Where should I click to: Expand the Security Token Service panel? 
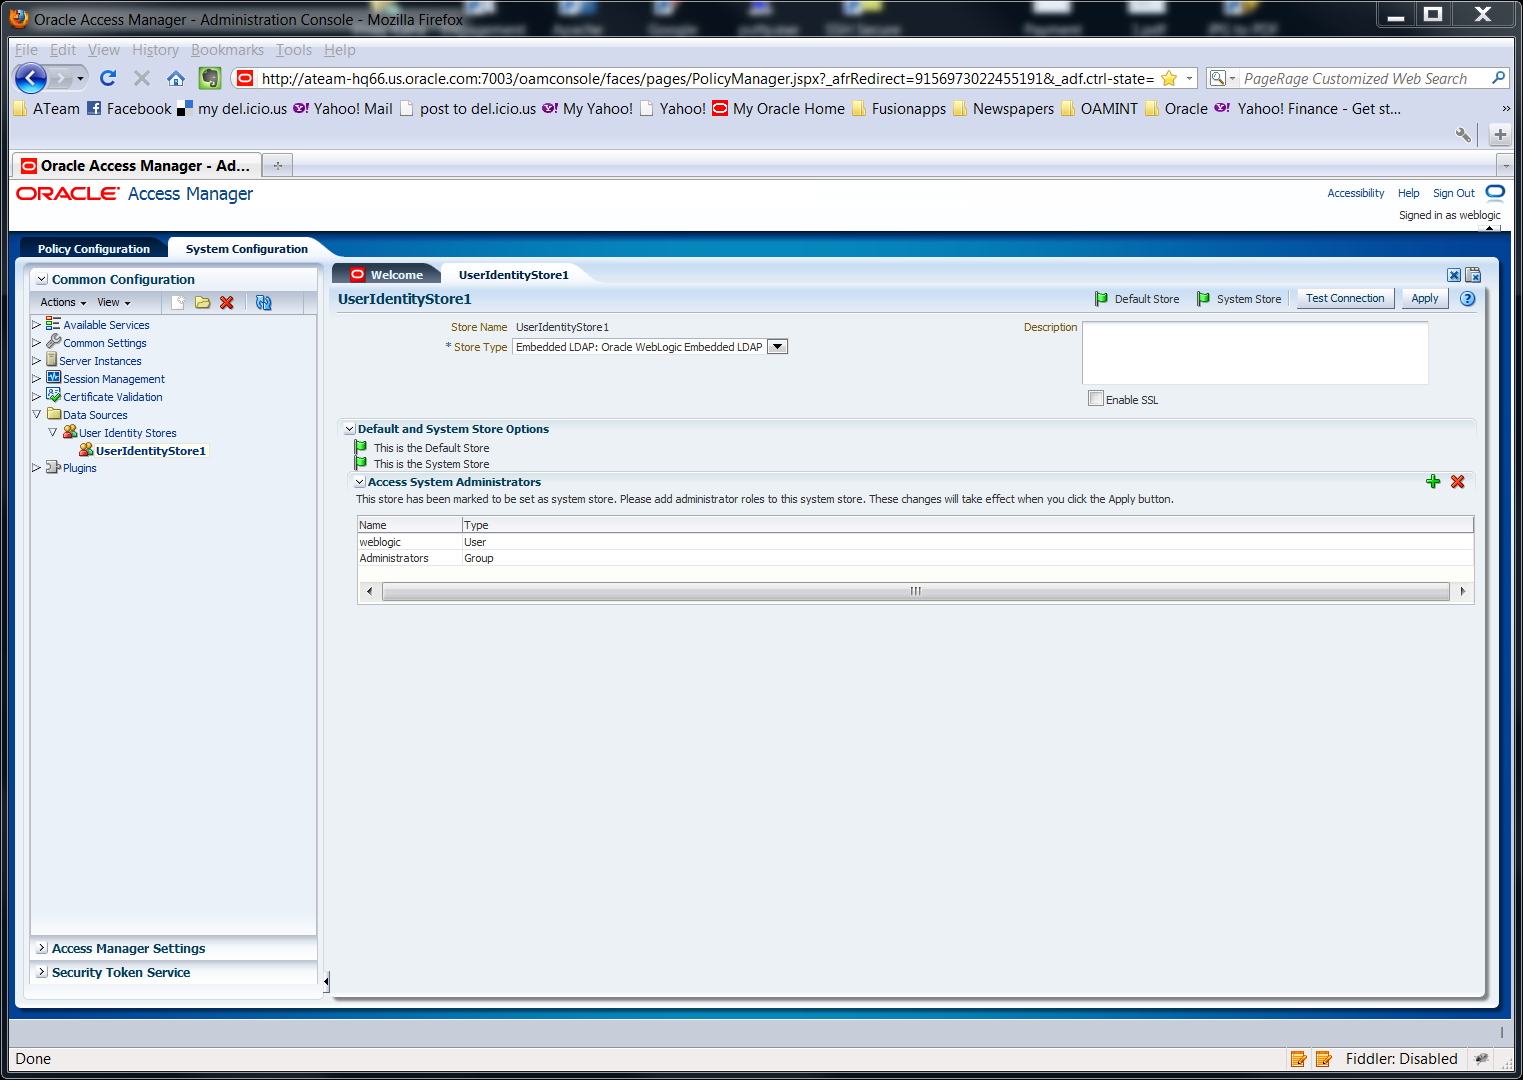[42, 972]
